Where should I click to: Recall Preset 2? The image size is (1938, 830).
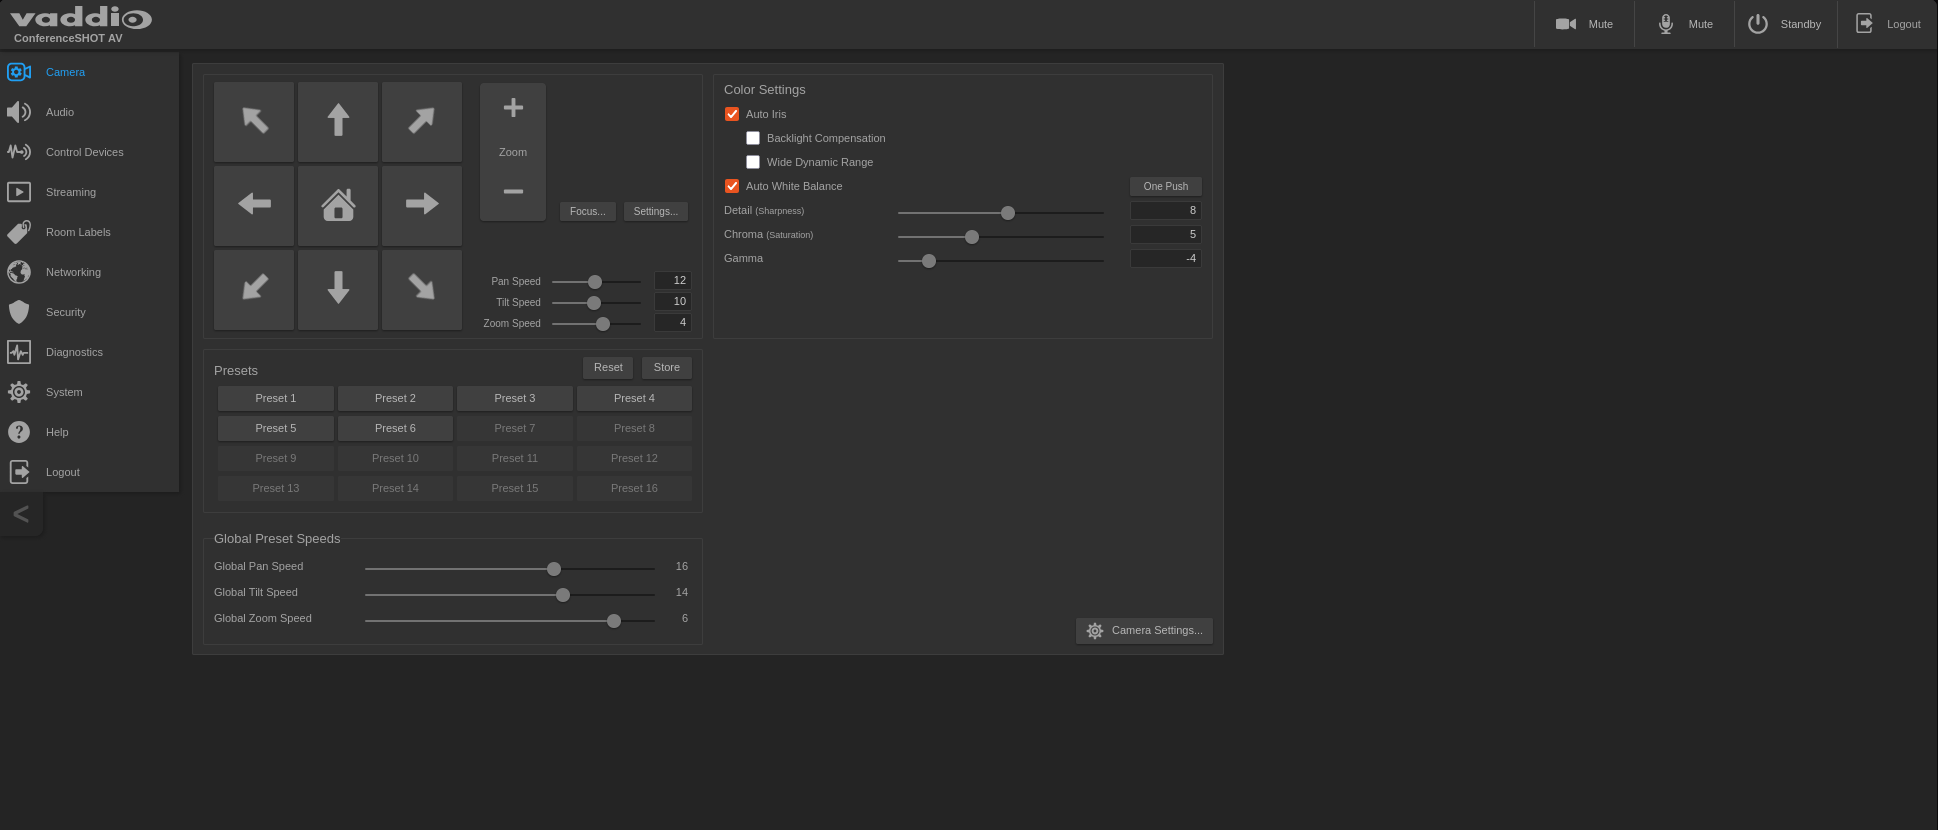395,398
